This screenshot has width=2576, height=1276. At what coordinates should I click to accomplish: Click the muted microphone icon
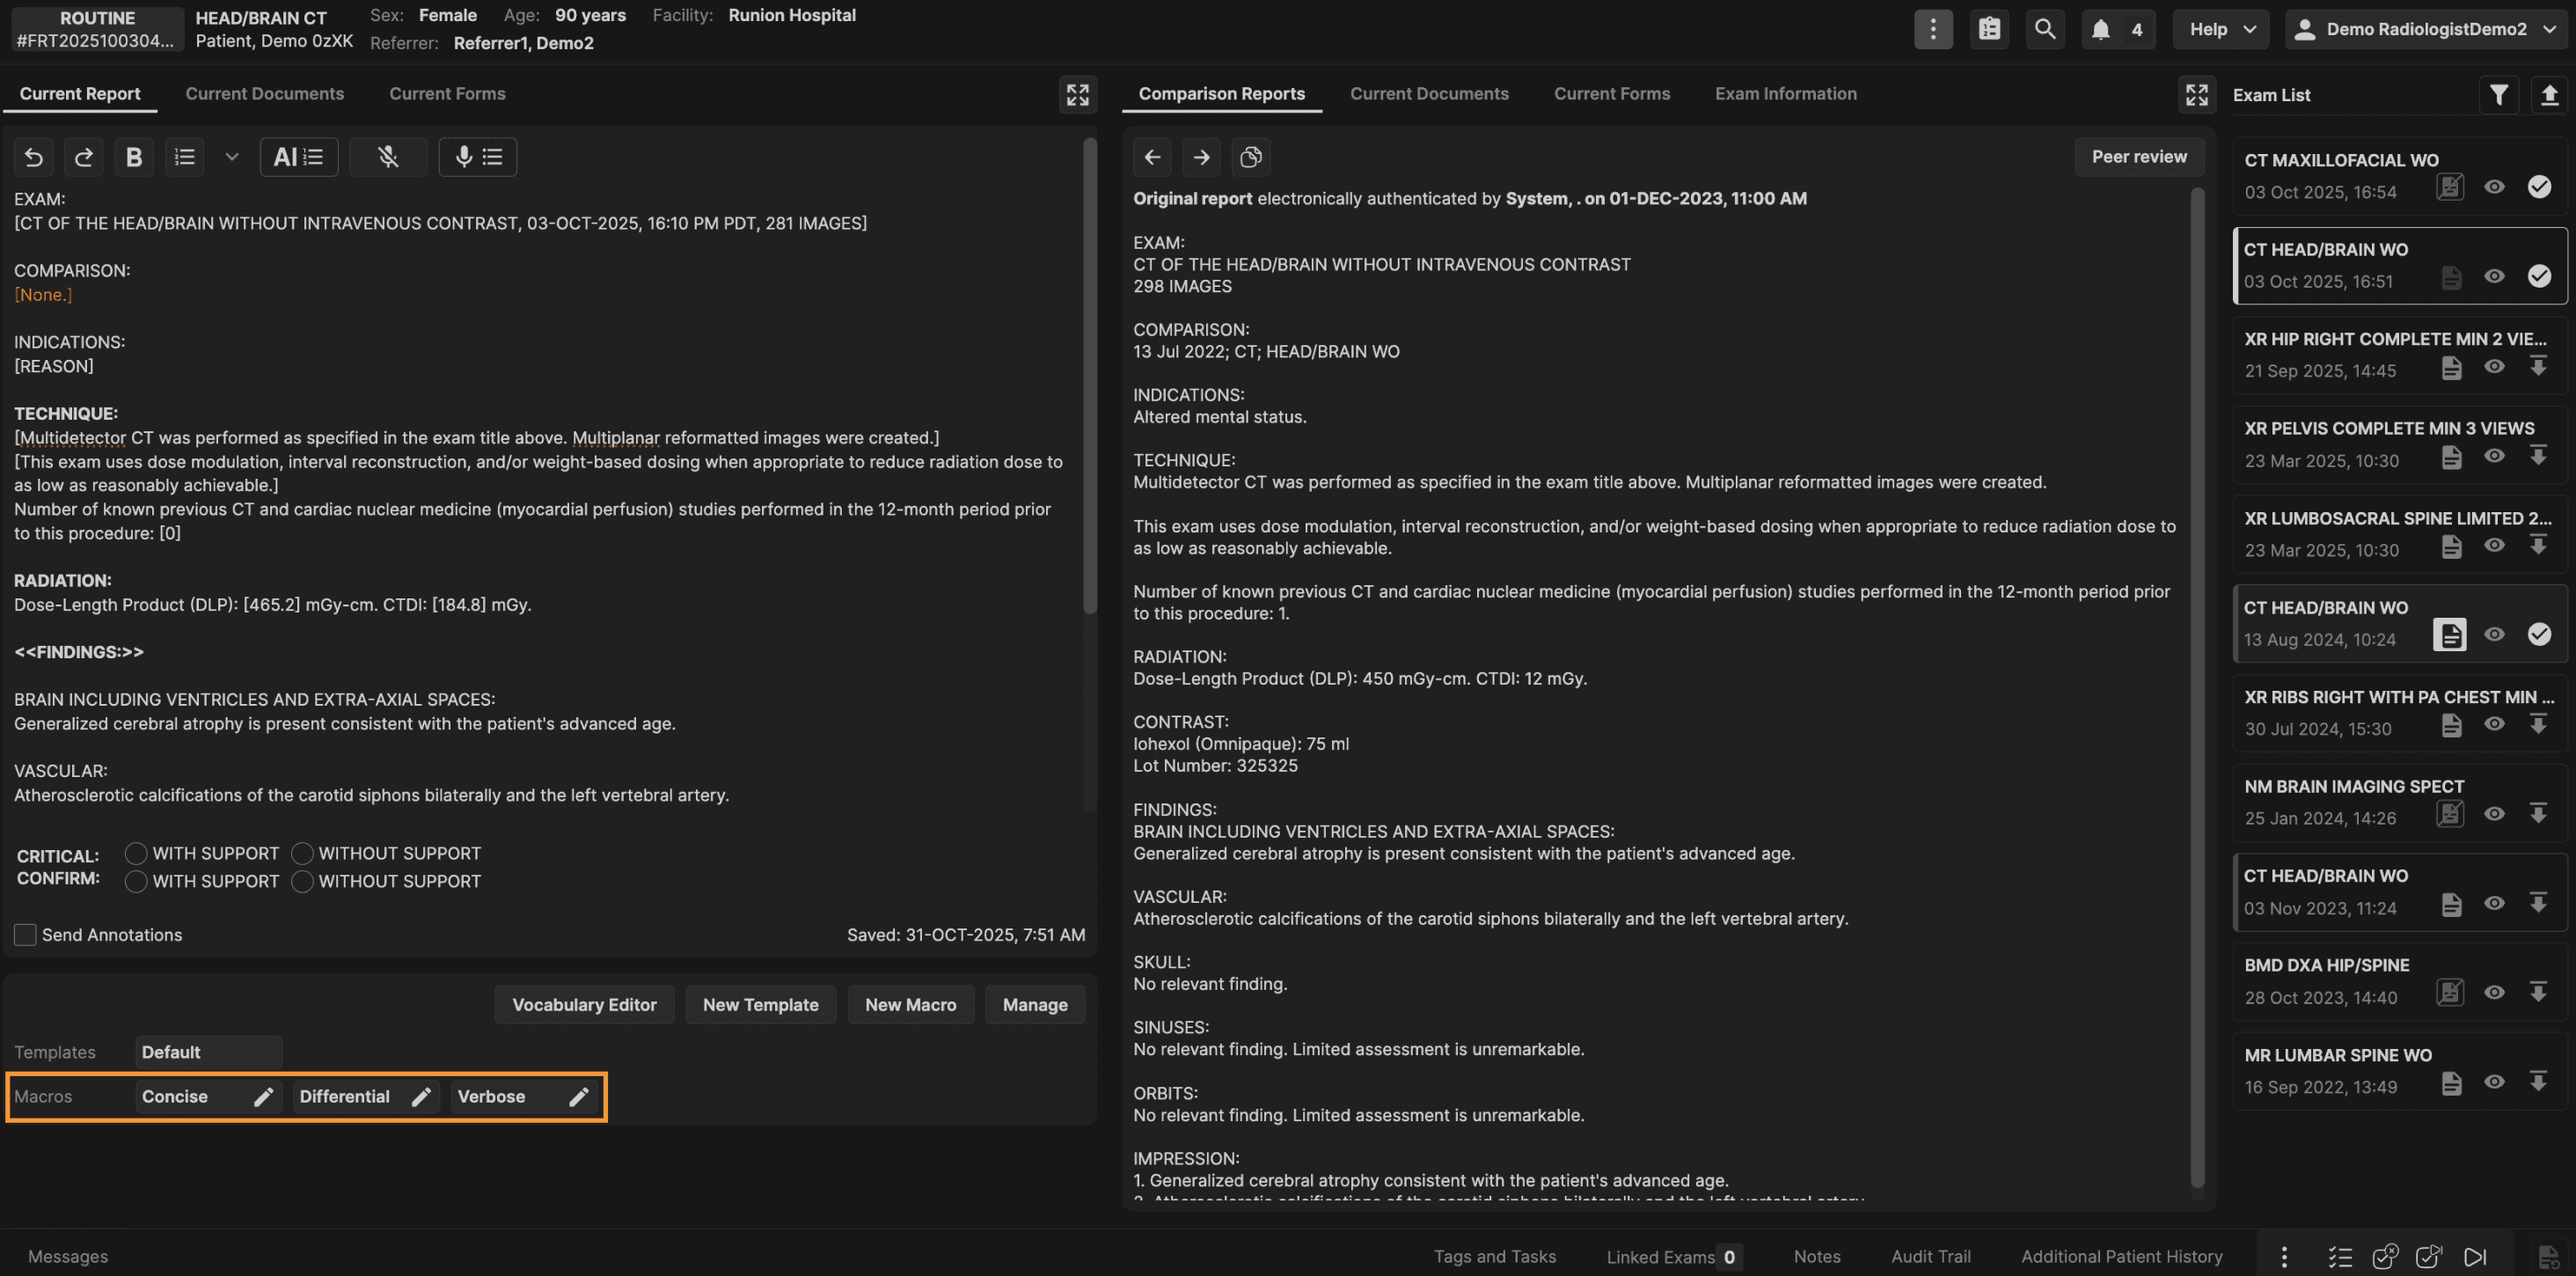click(388, 157)
